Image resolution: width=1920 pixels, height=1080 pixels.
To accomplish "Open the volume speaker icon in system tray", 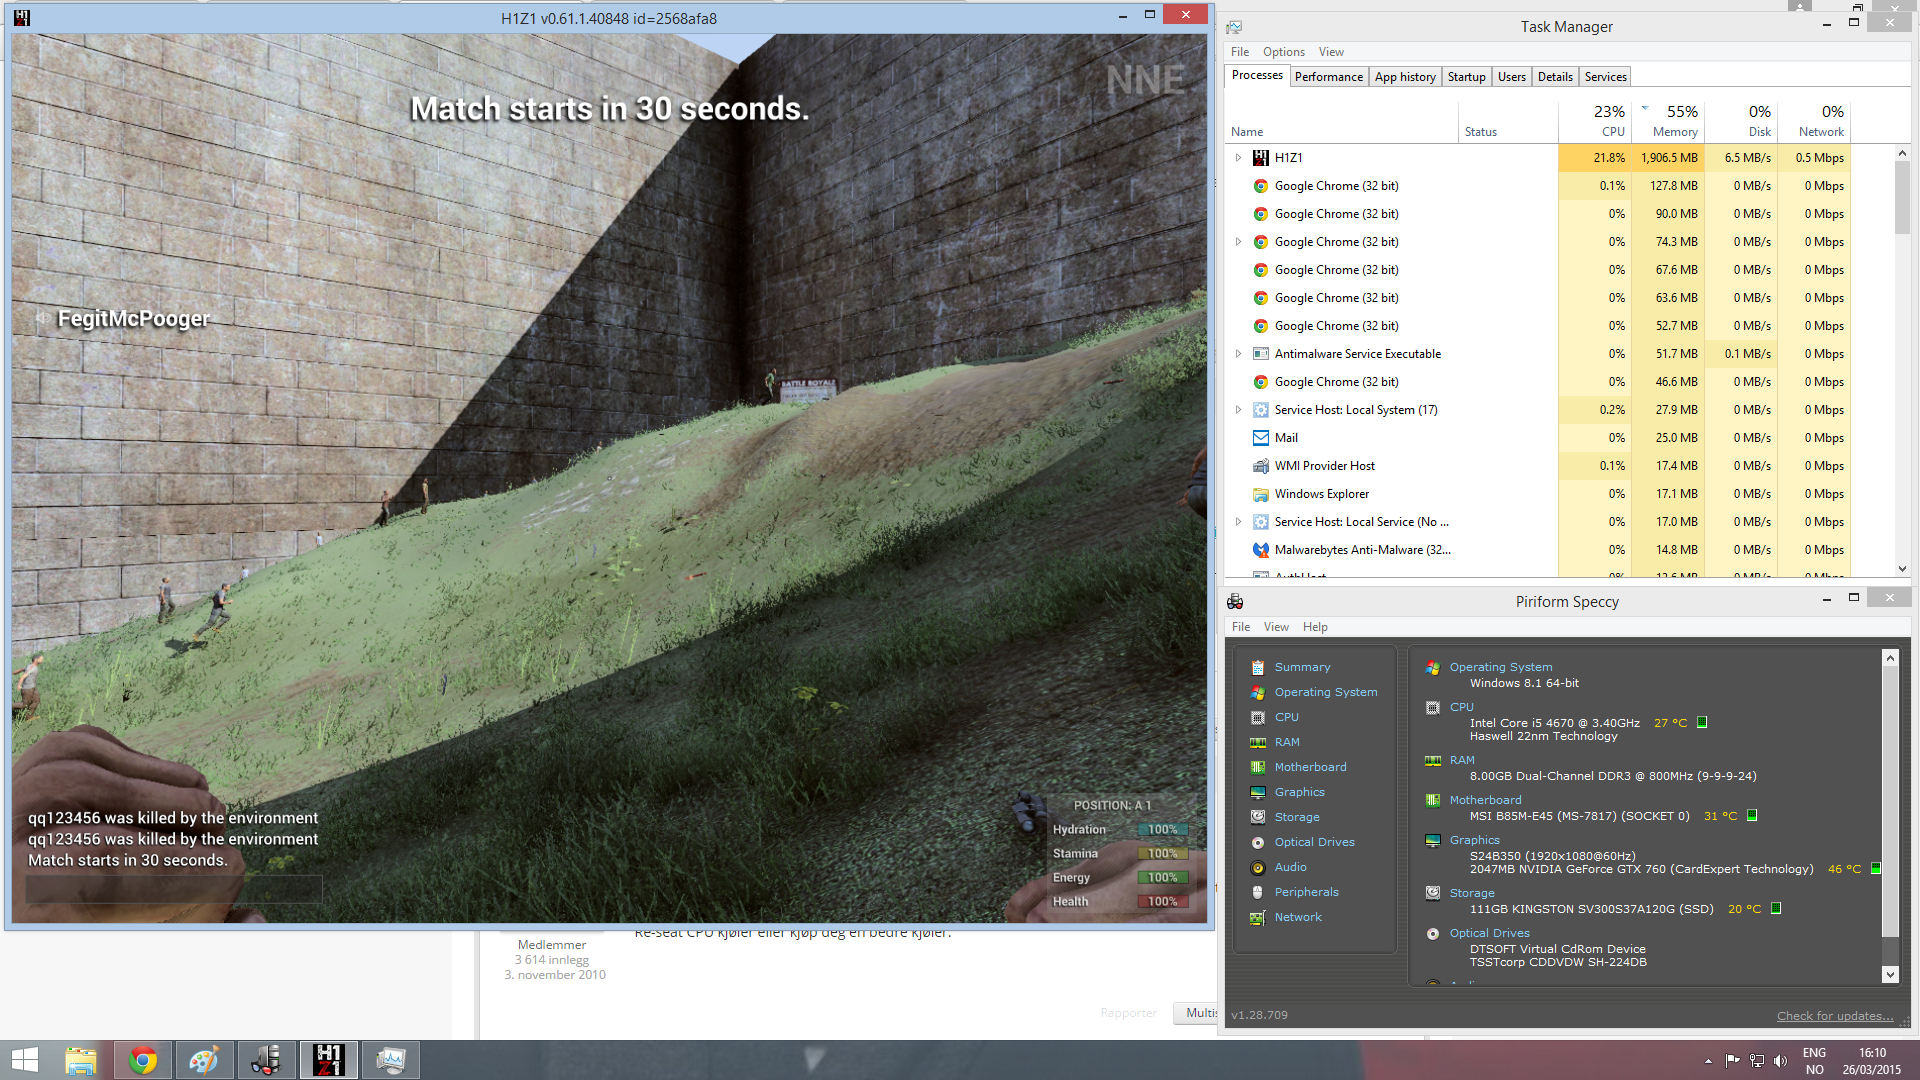I will (x=1780, y=1061).
